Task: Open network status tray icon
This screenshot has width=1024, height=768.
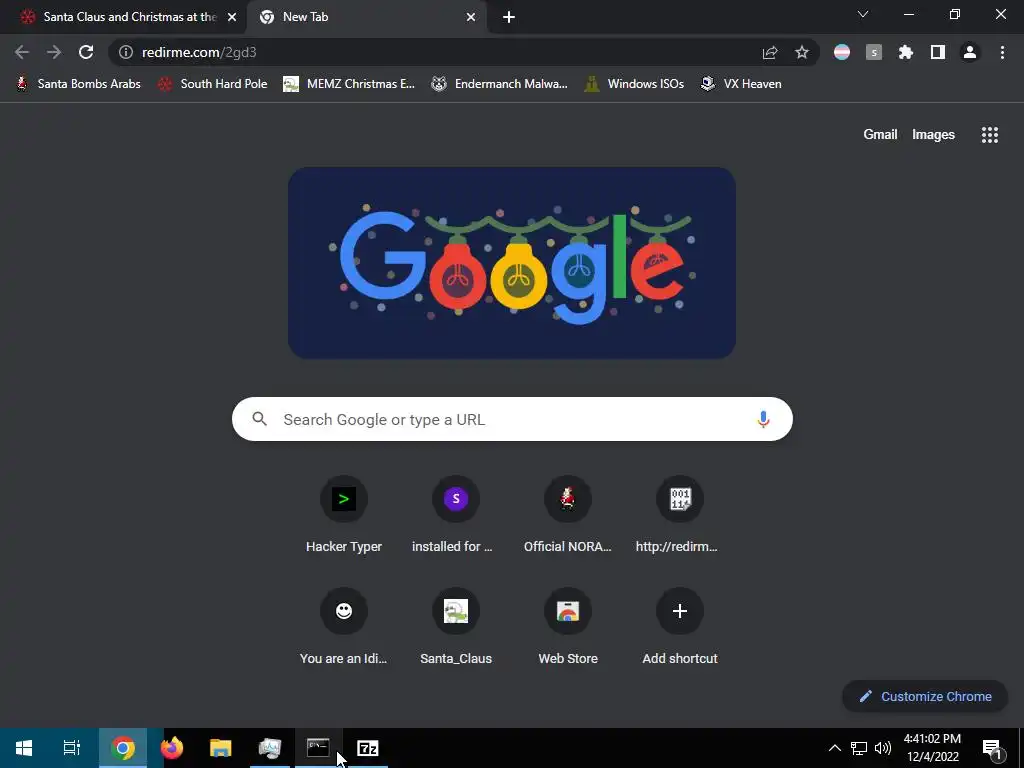Action: coord(859,748)
